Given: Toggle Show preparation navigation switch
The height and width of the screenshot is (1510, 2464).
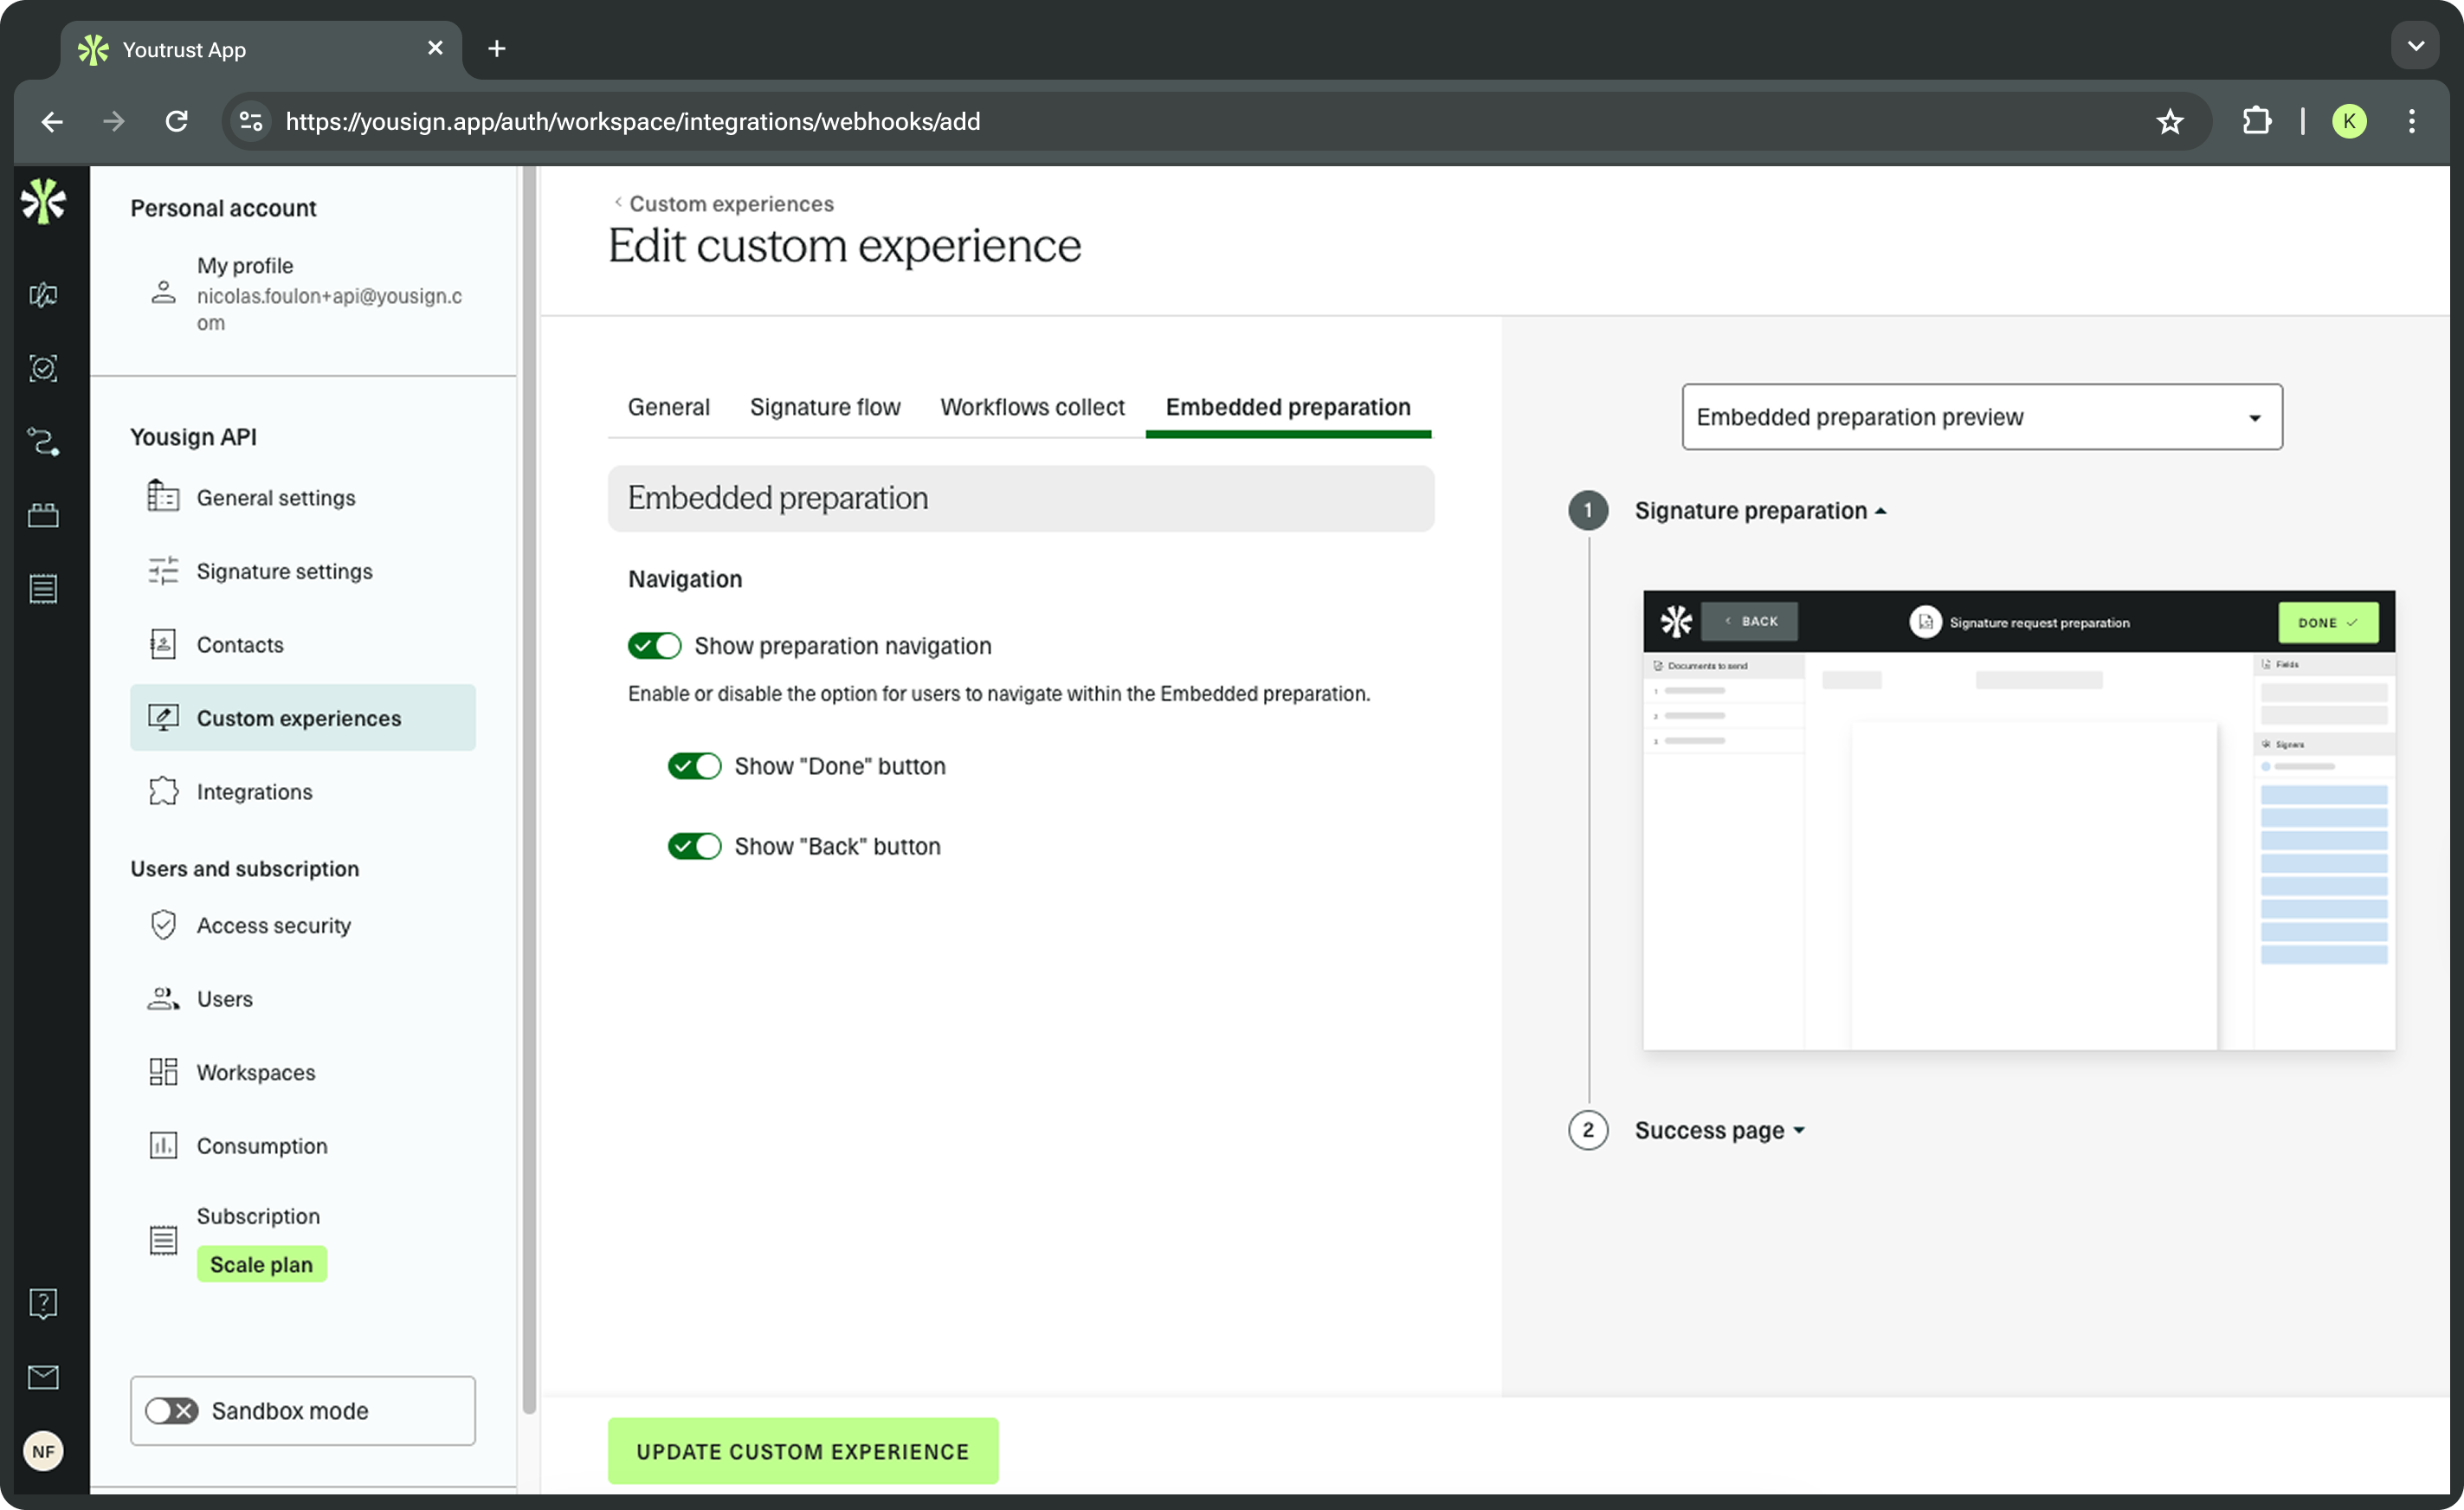Looking at the screenshot, I should (x=654, y=646).
